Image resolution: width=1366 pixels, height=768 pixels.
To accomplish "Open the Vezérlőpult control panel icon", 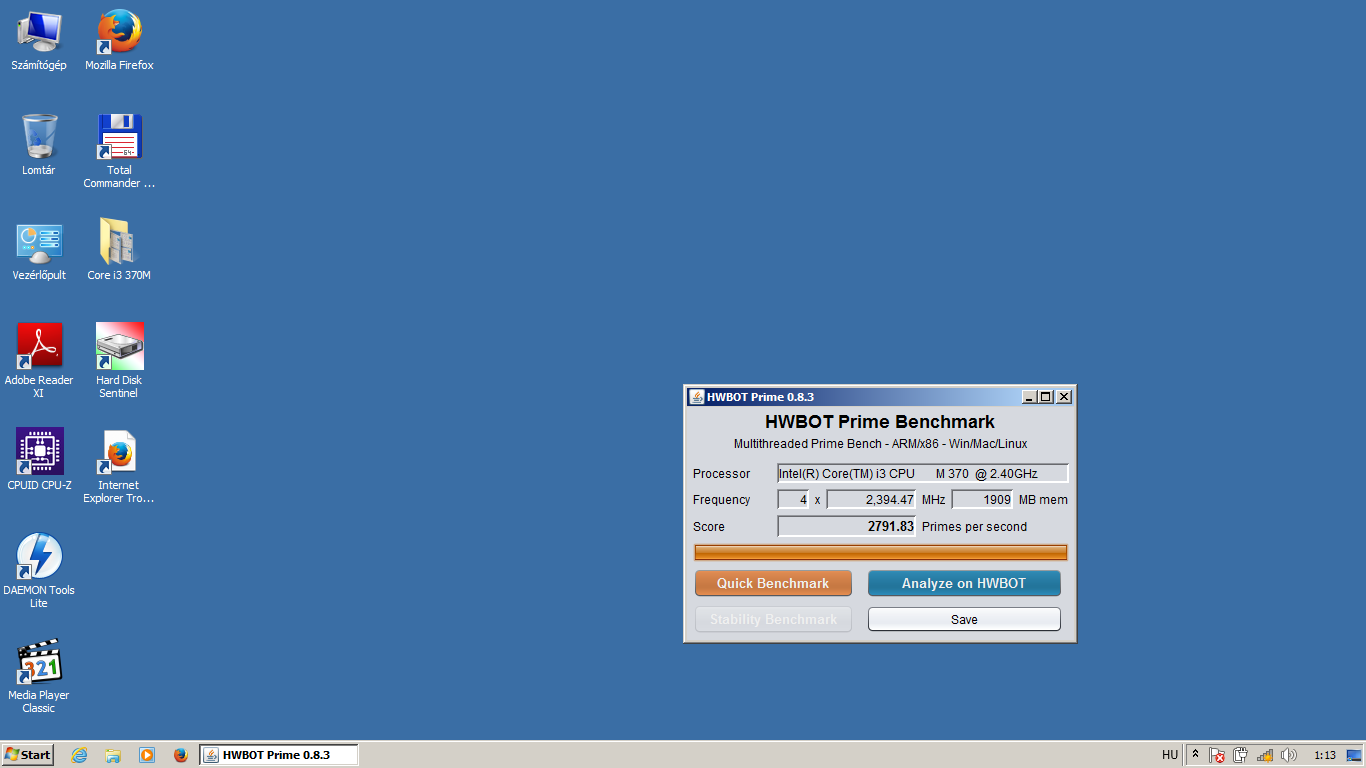I will click(39, 250).
